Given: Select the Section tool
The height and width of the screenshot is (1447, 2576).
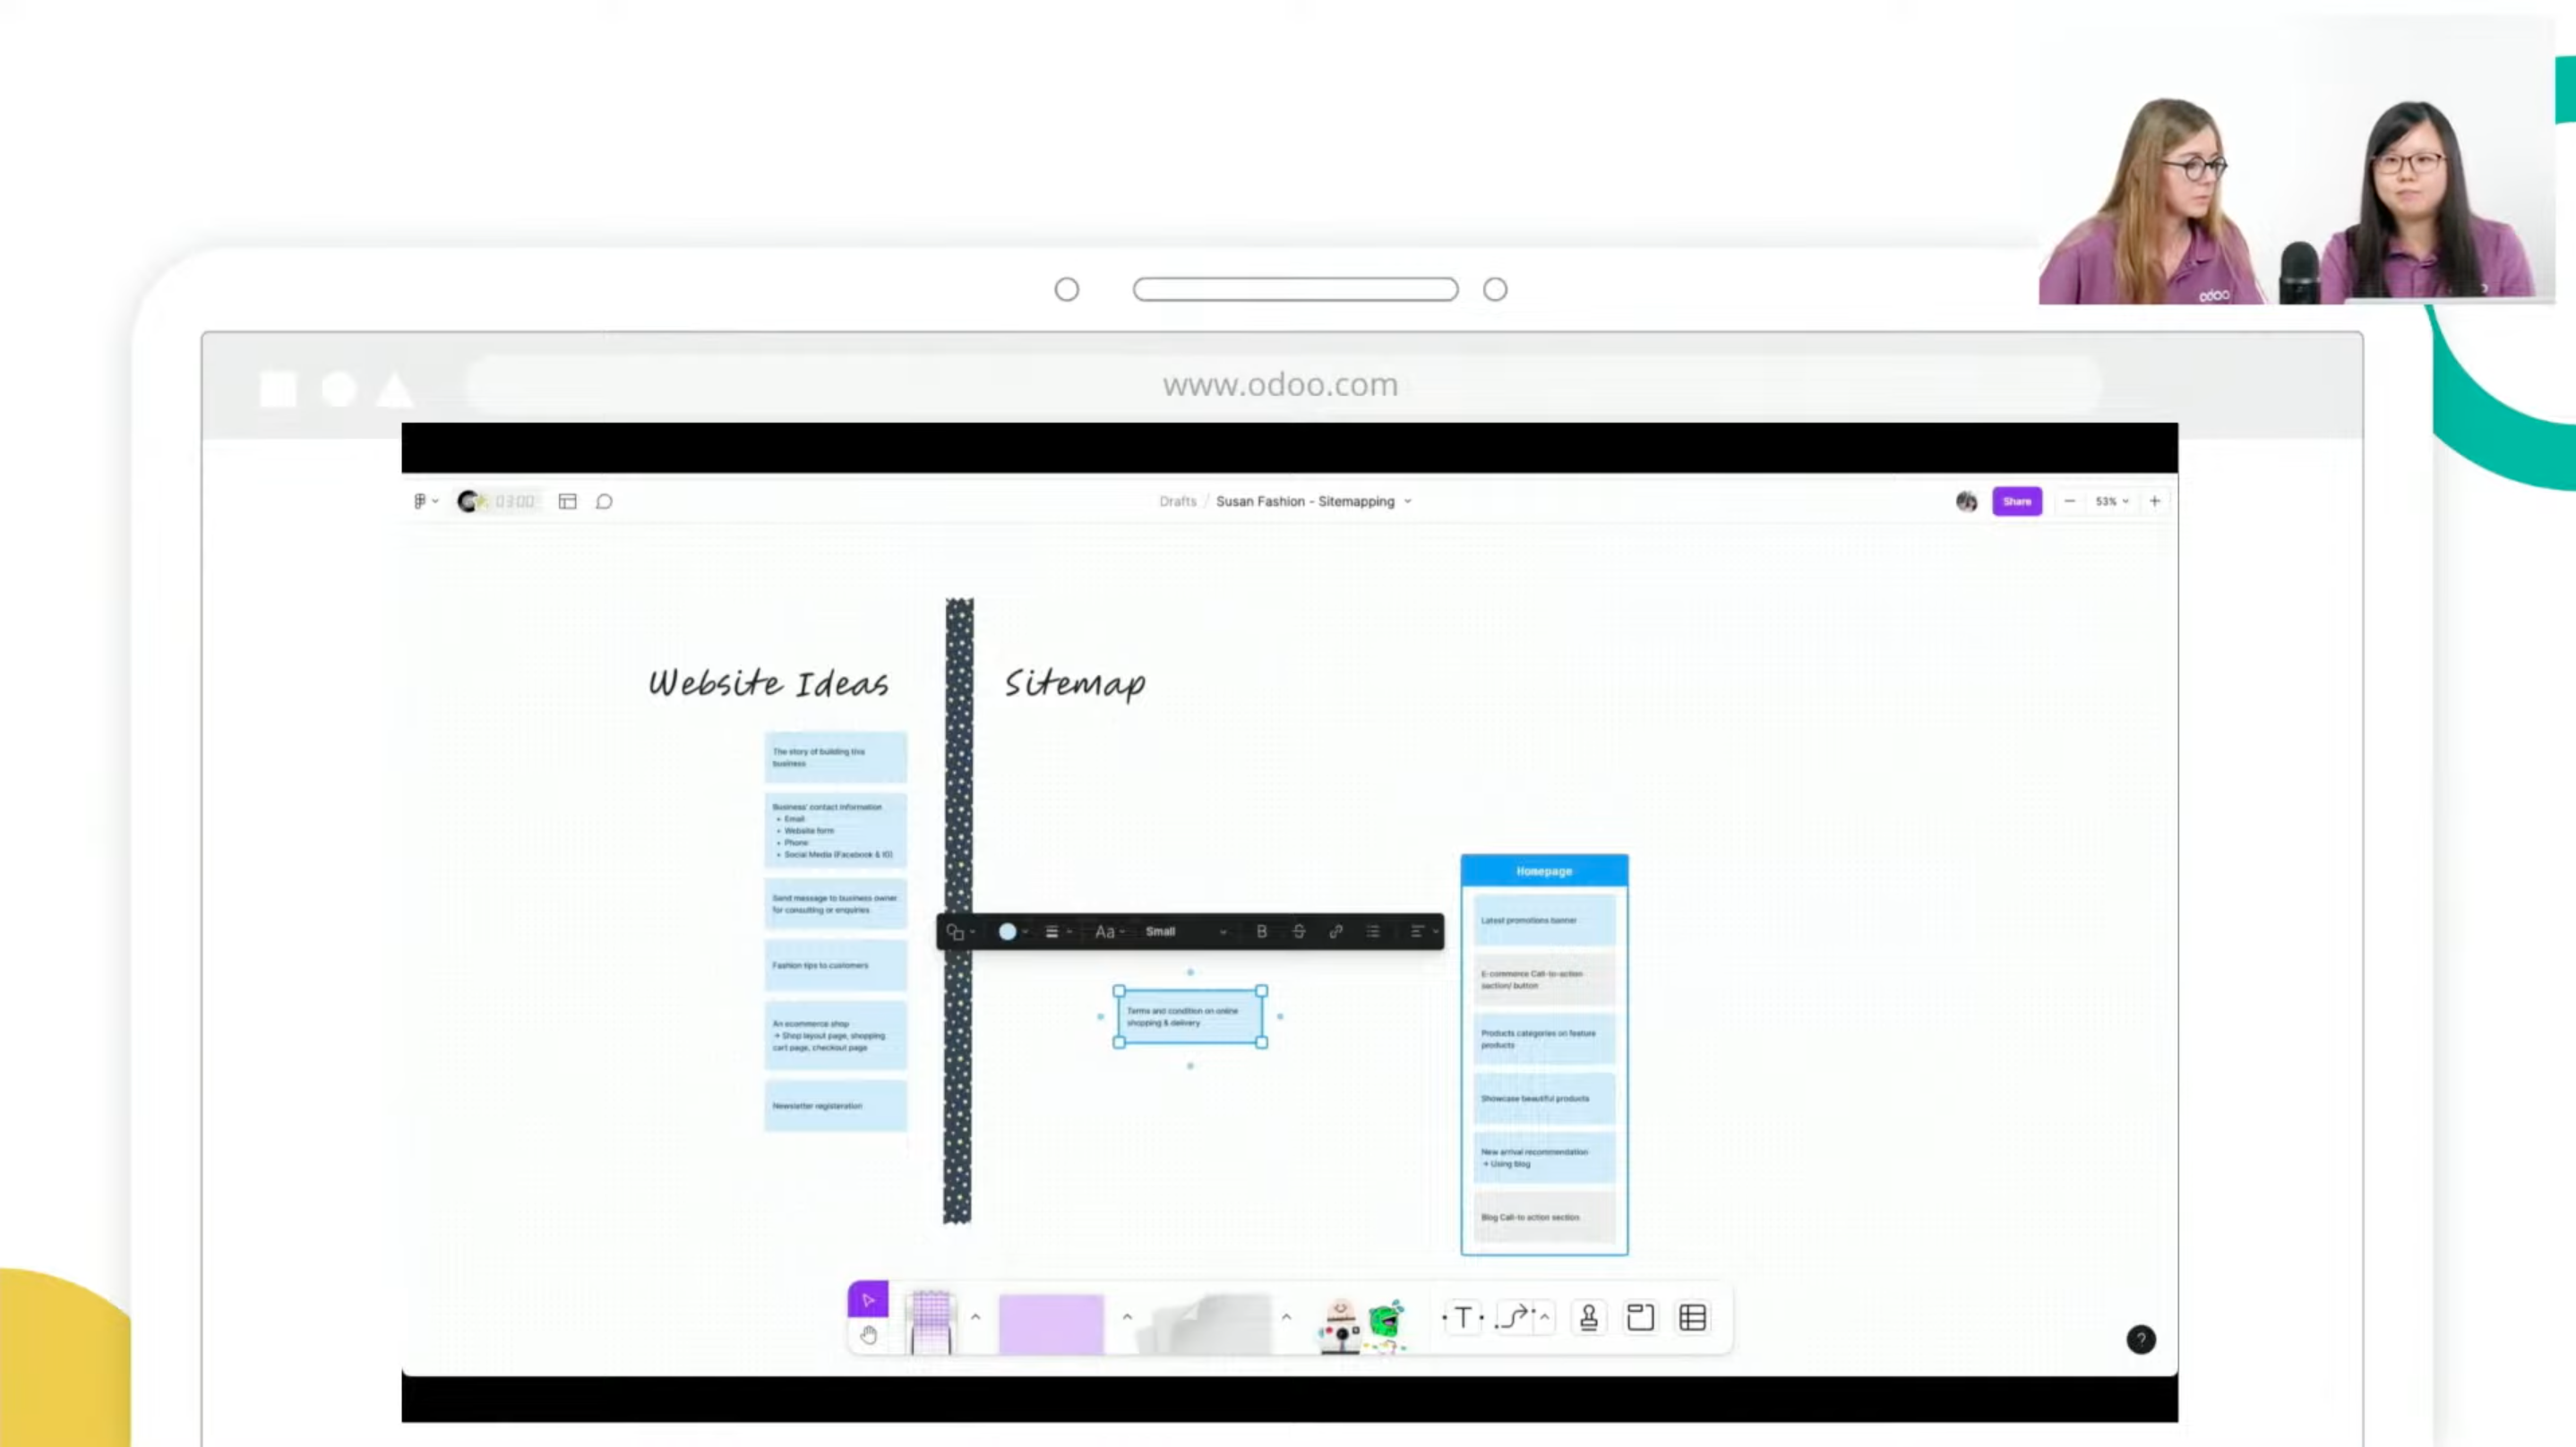Looking at the screenshot, I should 1640,1318.
